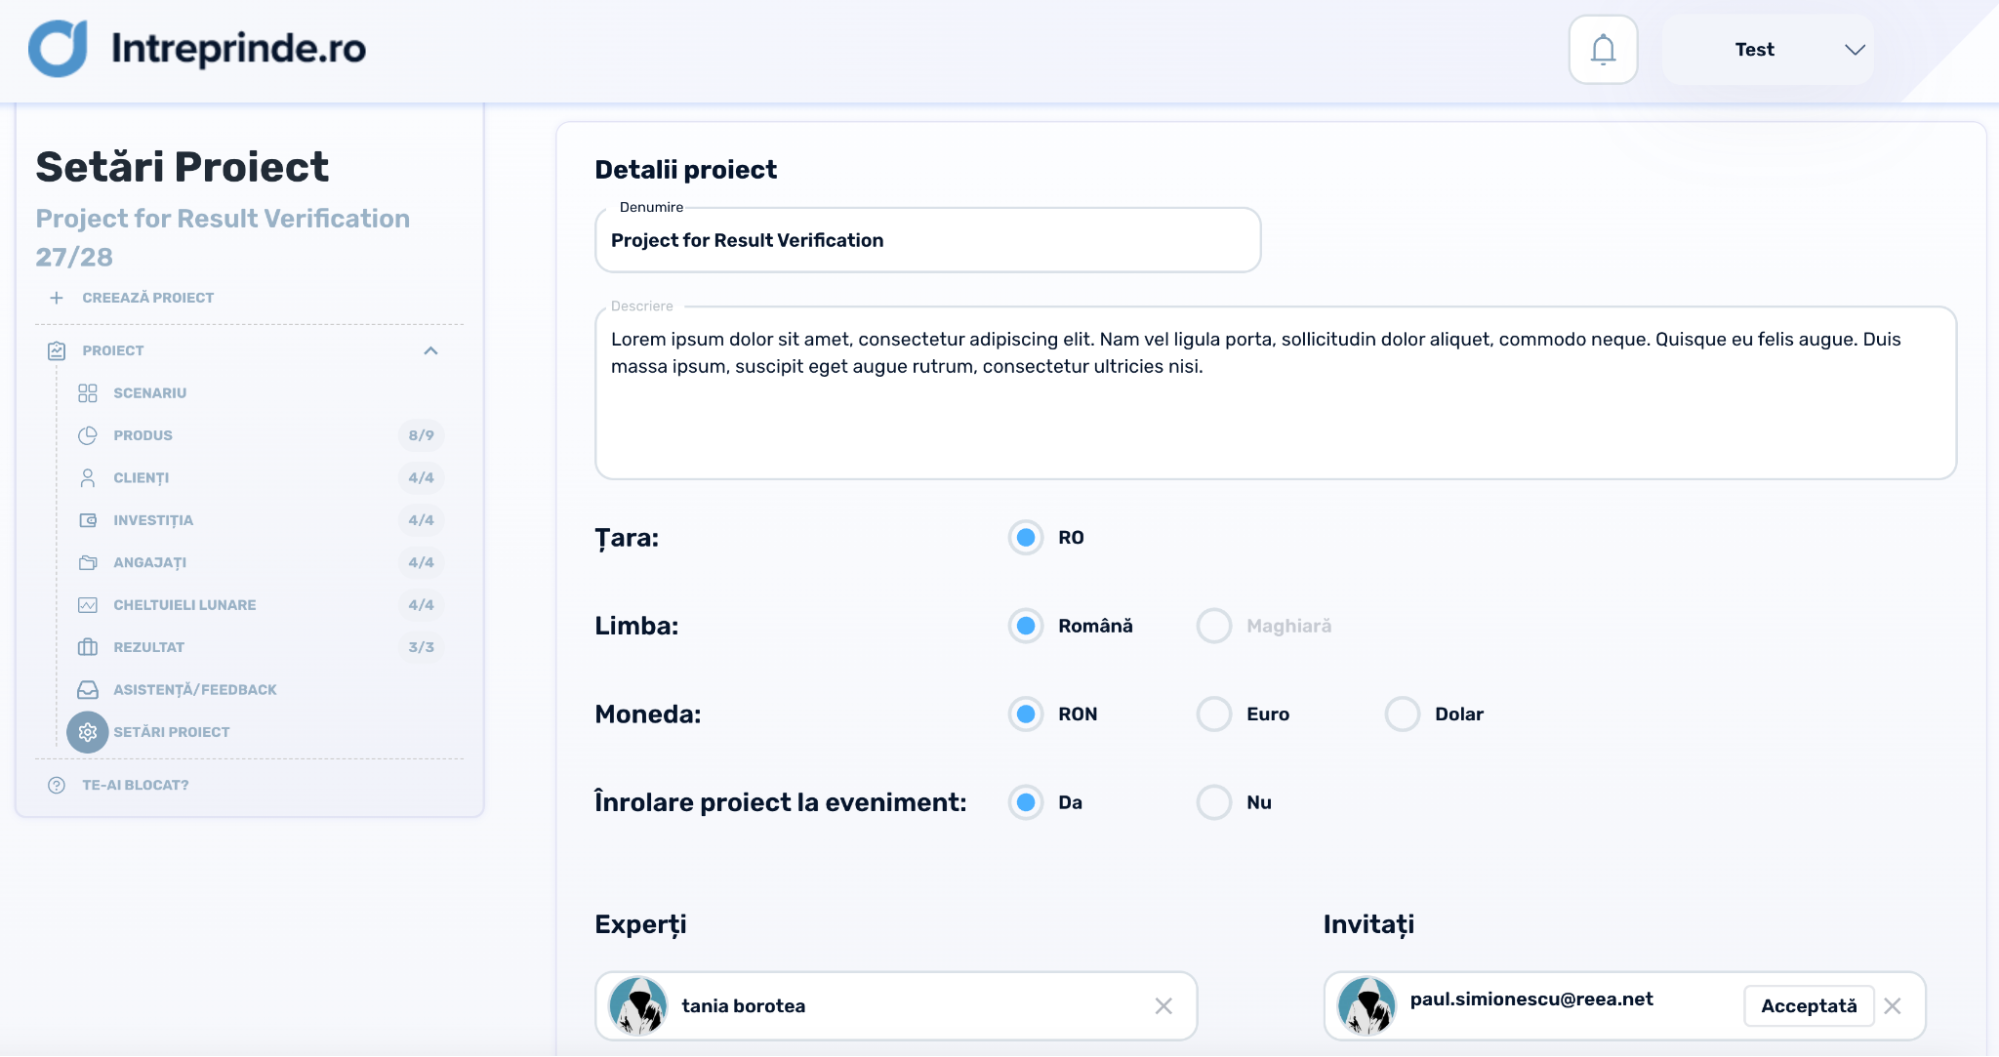The image size is (1999, 1057).
Task: Collapse the Proiect menu section
Action: pos(431,351)
